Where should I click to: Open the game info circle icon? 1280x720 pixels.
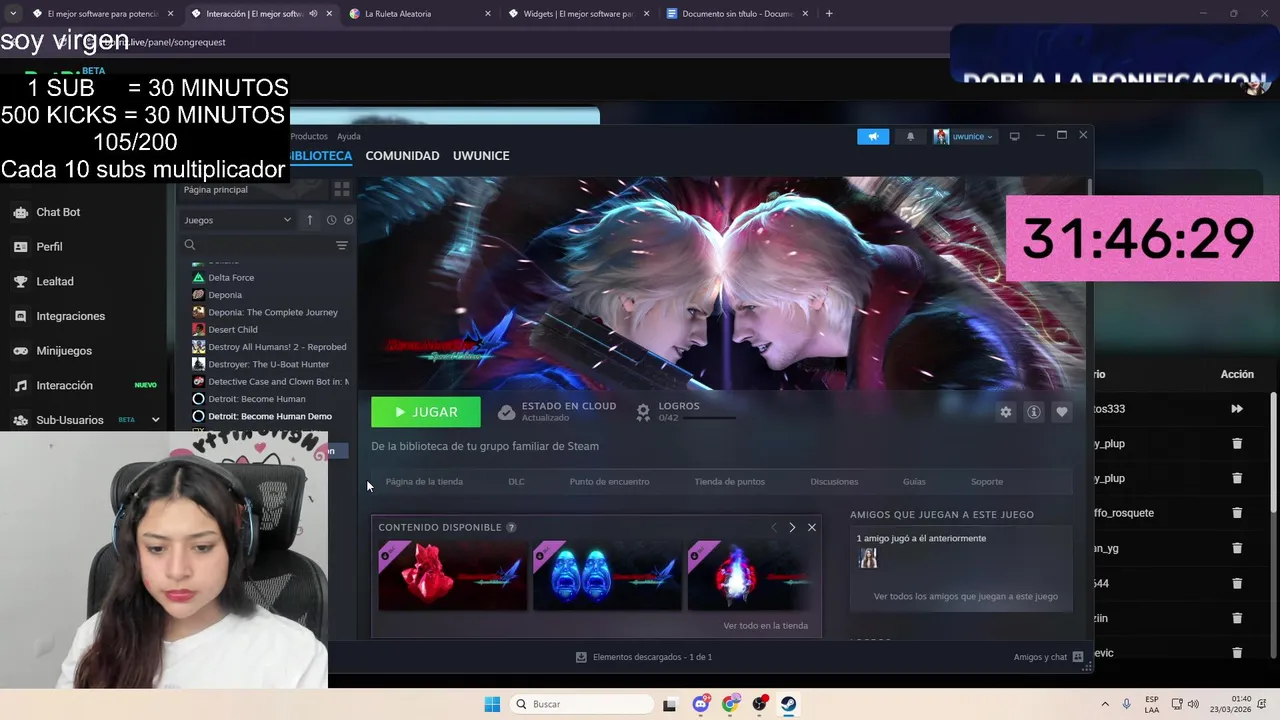pyautogui.click(x=1034, y=412)
